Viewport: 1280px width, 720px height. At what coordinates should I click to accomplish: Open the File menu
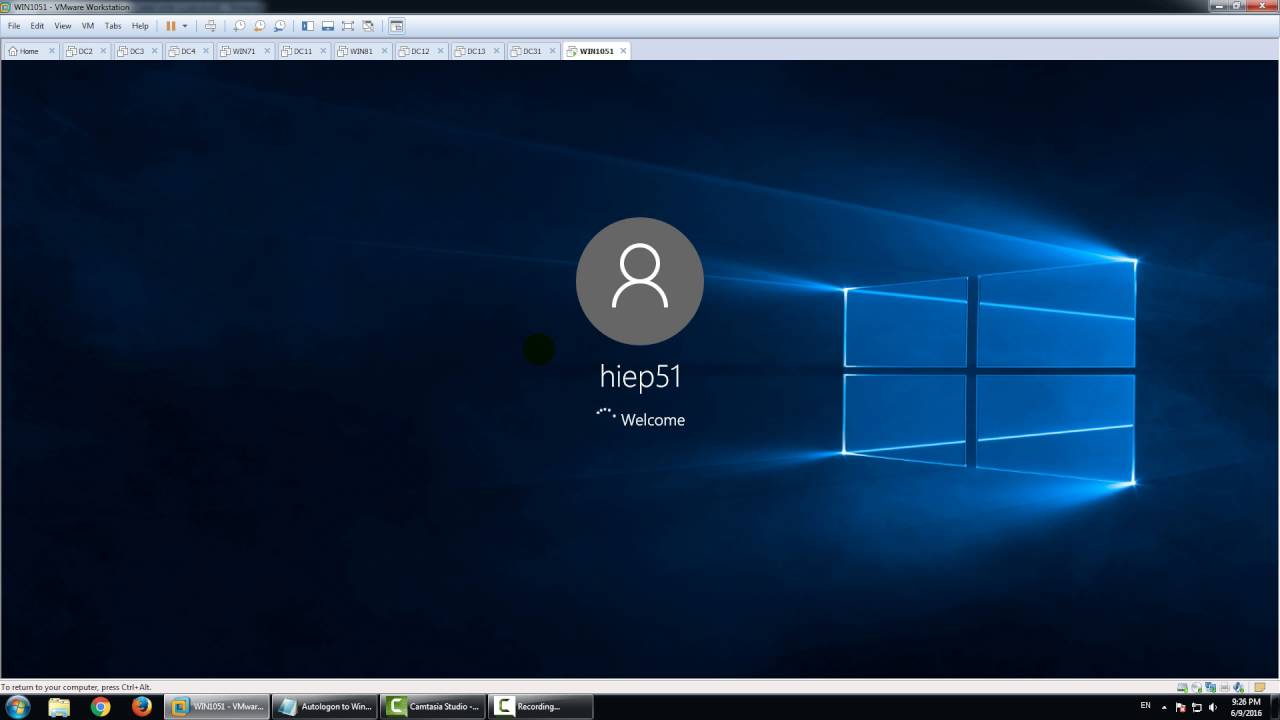click(14, 26)
